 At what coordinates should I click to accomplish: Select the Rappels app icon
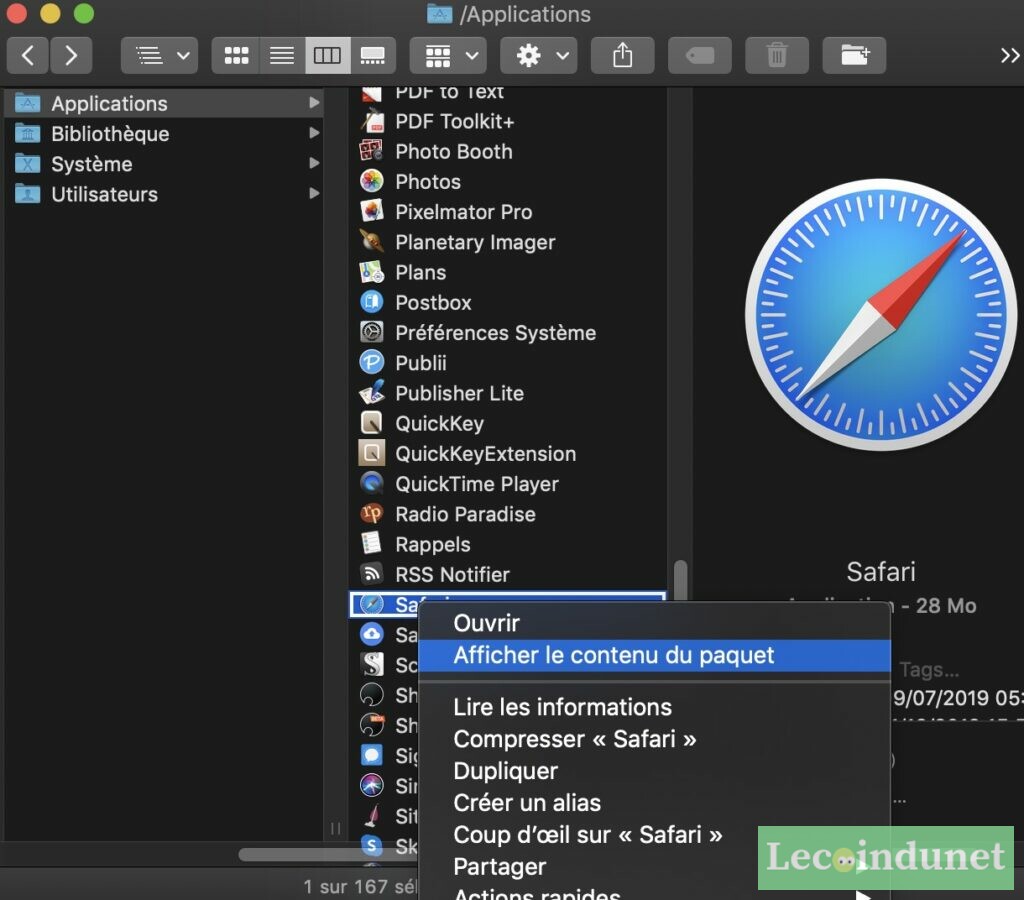click(372, 544)
